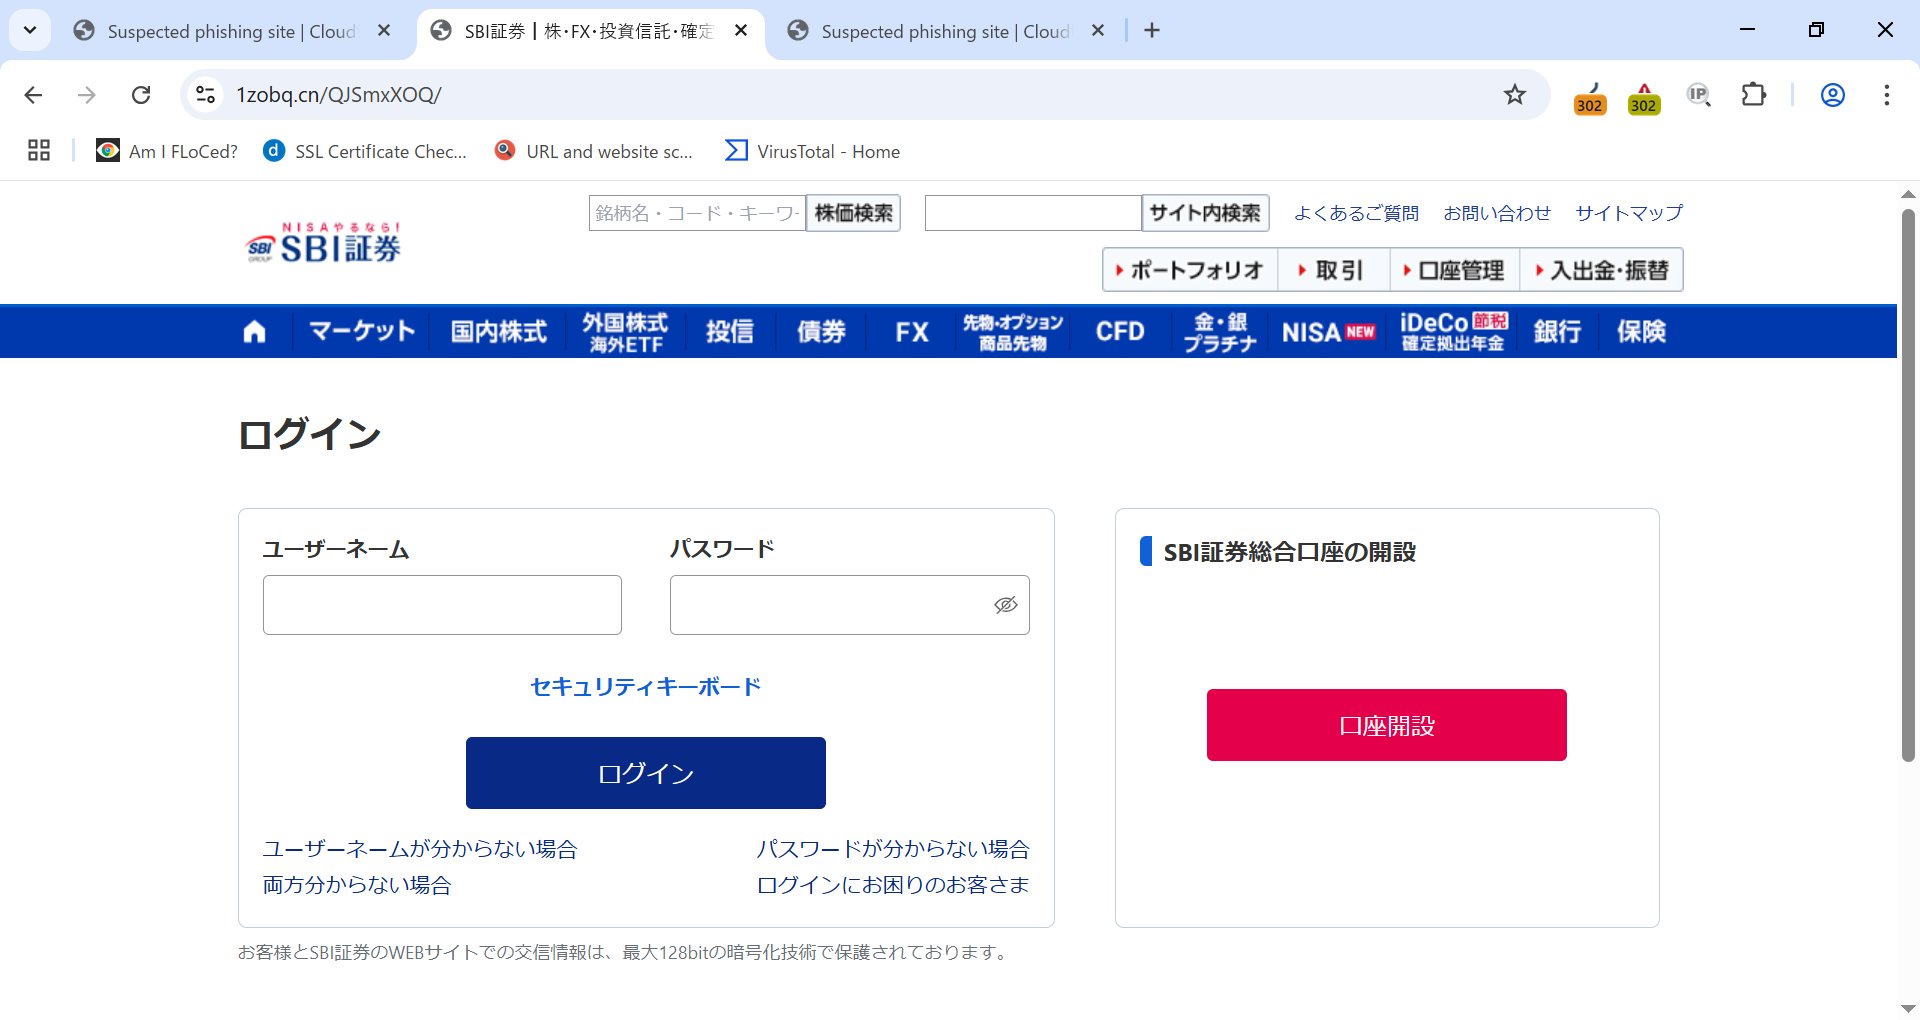Open ポートフォリオ menu item
Screen dimensions: 1920x1020
point(1190,270)
